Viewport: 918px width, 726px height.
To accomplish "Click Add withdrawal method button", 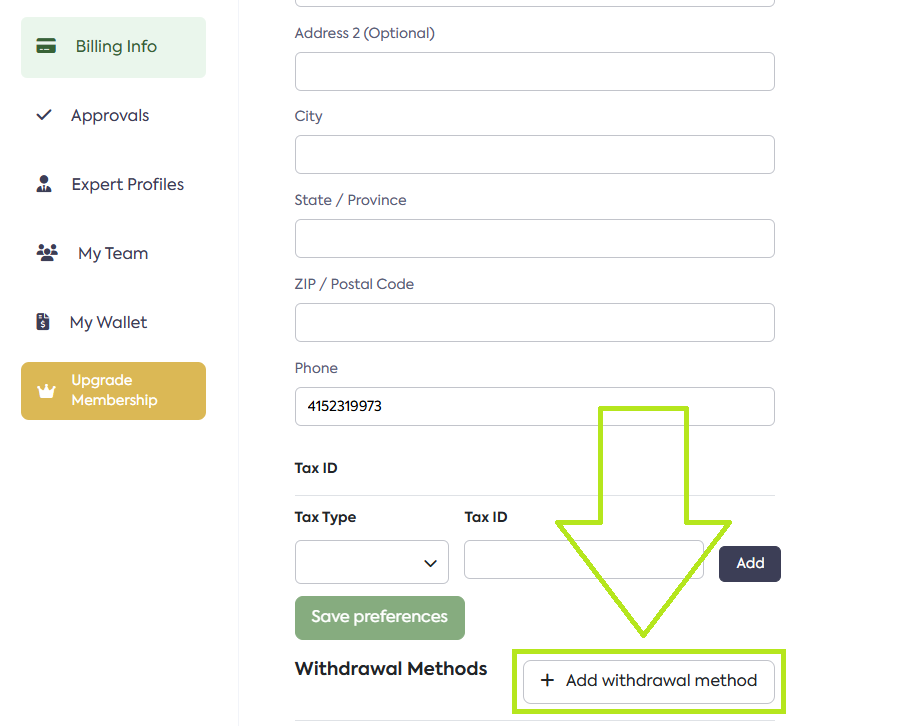I will (x=649, y=681).
